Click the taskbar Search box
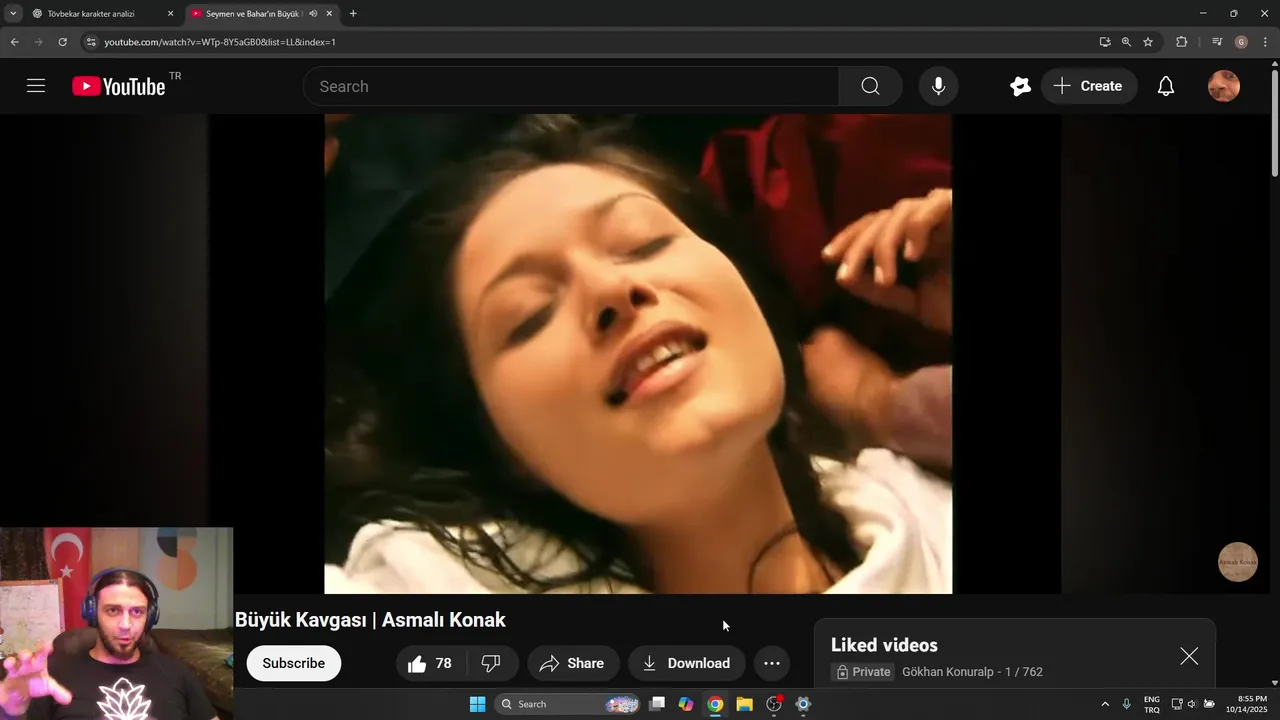The height and width of the screenshot is (720, 1280). click(x=567, y=704)
